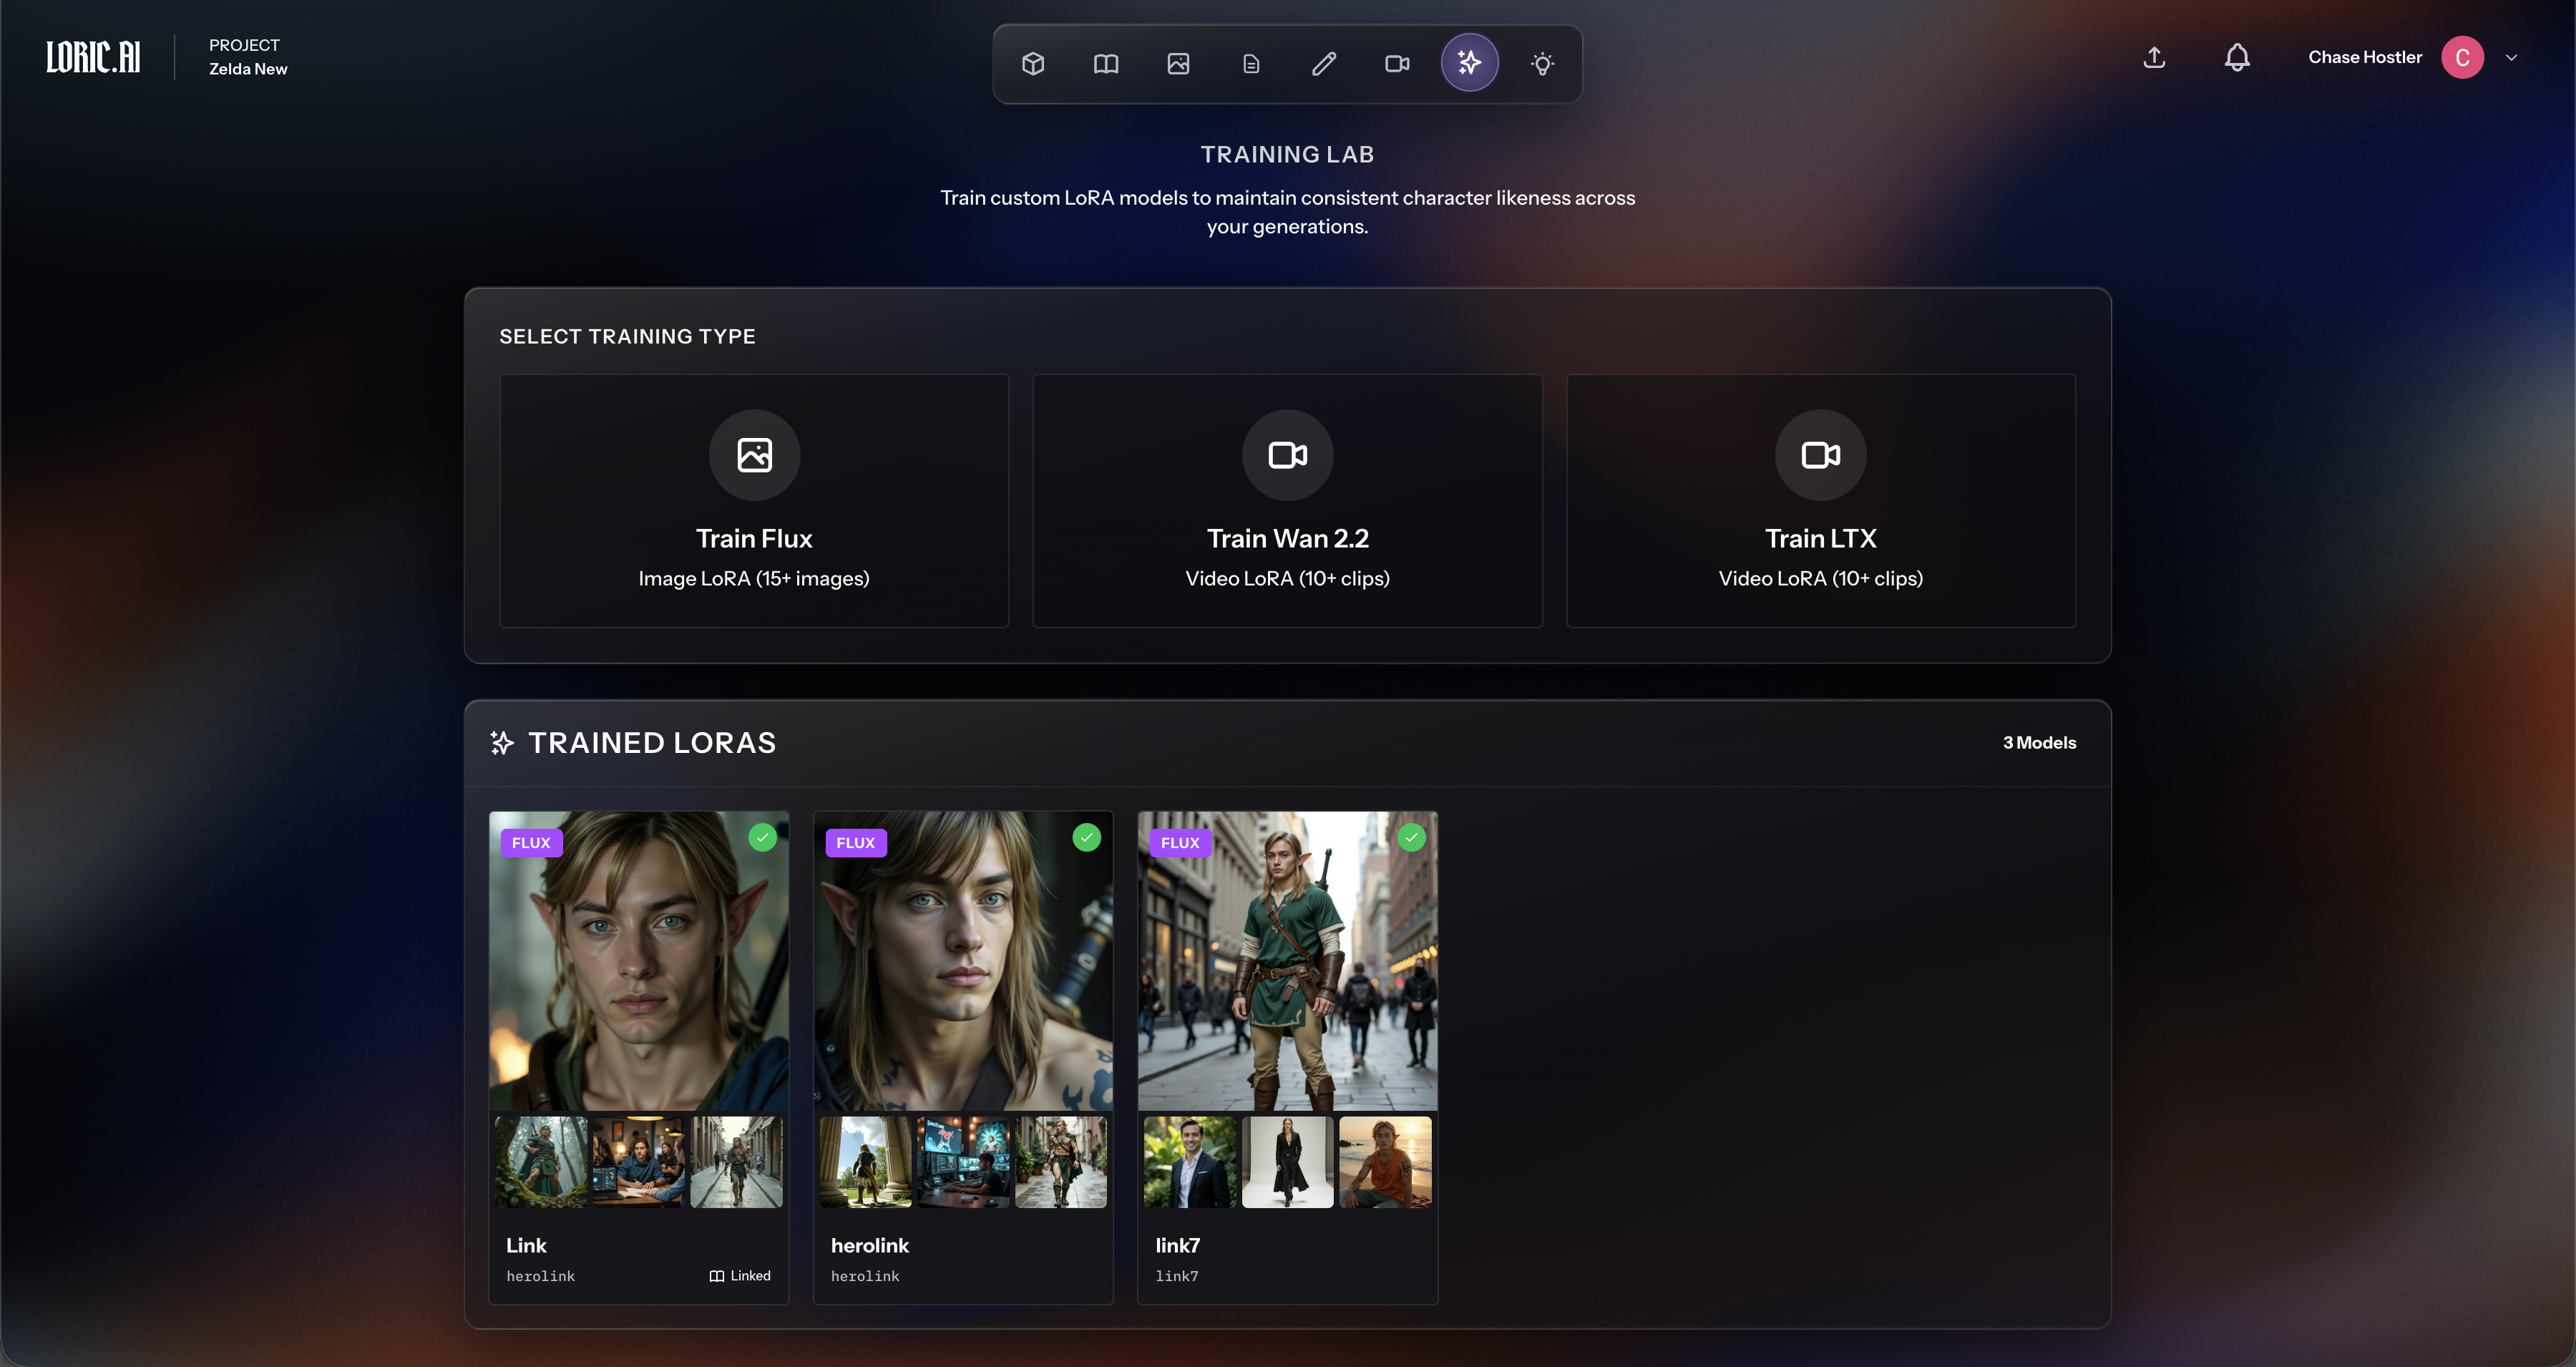Open notifications bell icon
Screen dimensions: 2576x1367
click(2237, 57)
